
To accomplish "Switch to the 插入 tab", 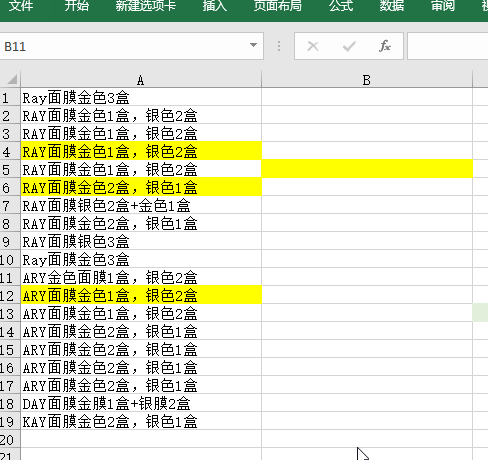I will [215, 6].
